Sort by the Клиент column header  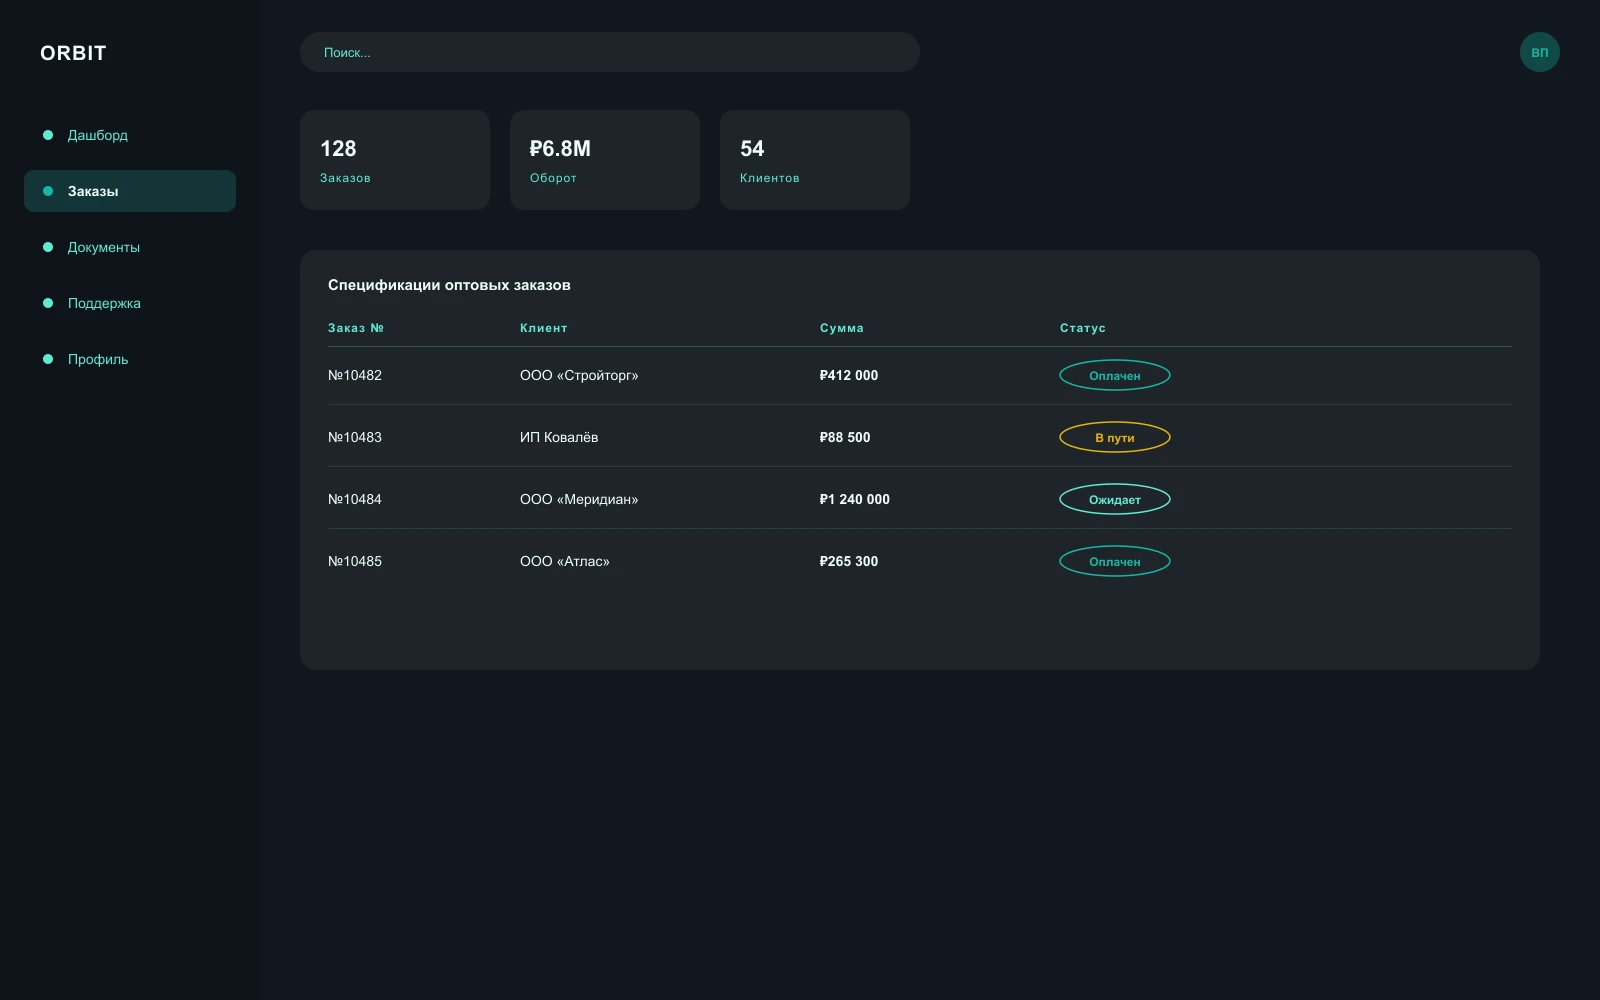[x=544, y=328]
